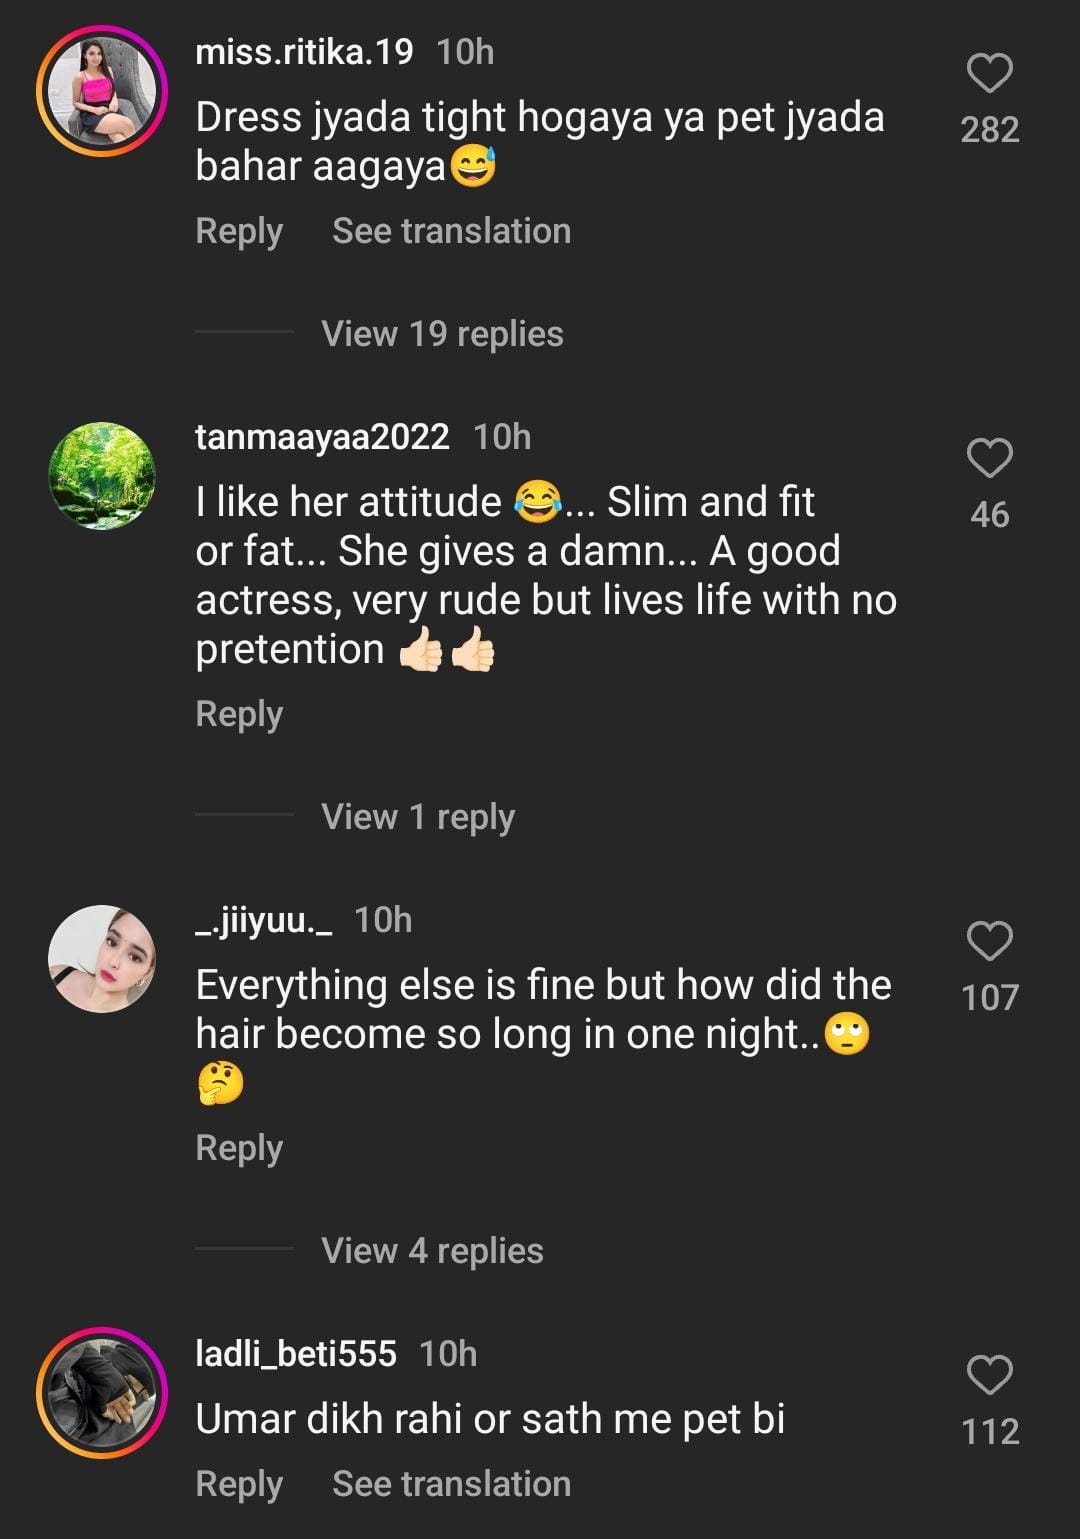
Task: Expand View 4 replies thread
Action: [432, 1251]
